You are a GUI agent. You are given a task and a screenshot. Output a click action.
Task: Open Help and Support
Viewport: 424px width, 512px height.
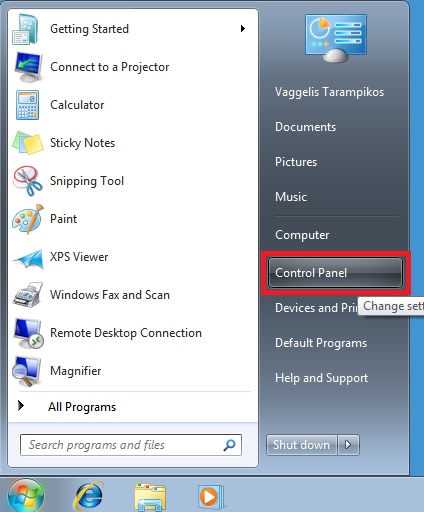tap(321, 378)
